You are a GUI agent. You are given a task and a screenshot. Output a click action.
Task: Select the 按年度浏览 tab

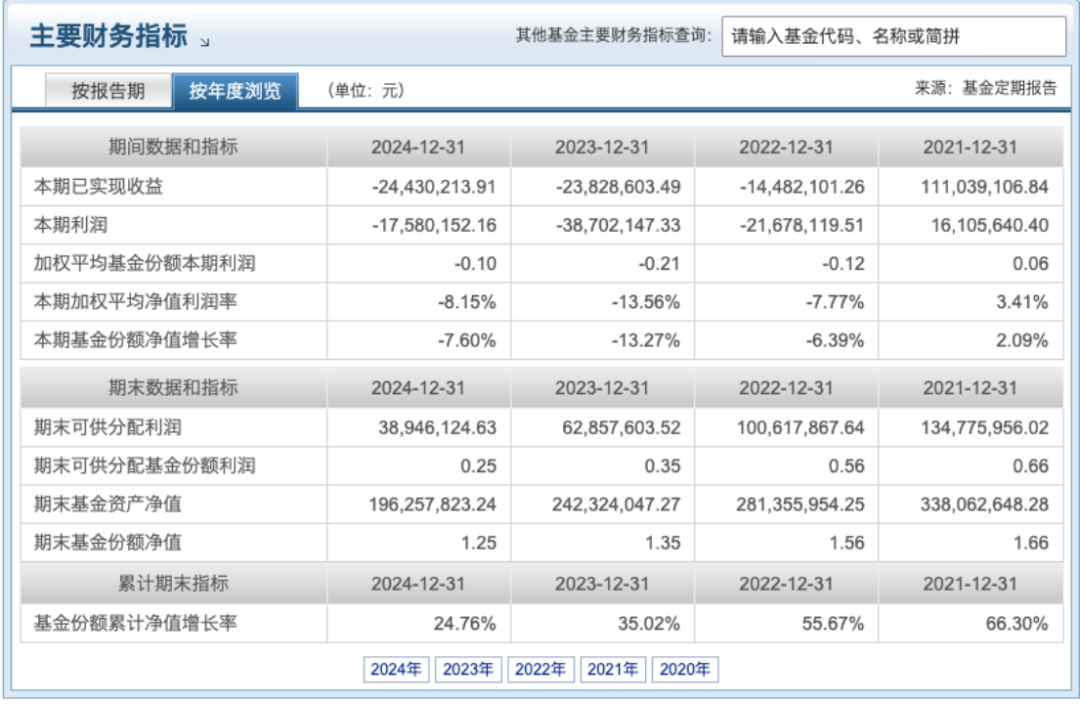coord(235,91)
